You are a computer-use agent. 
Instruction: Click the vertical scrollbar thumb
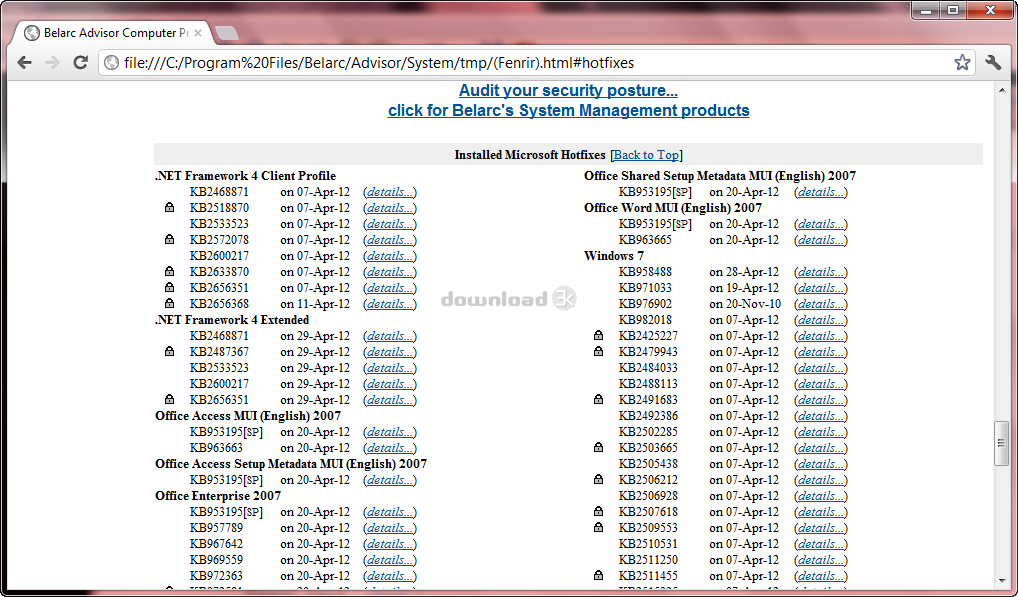coord(1001,443)
